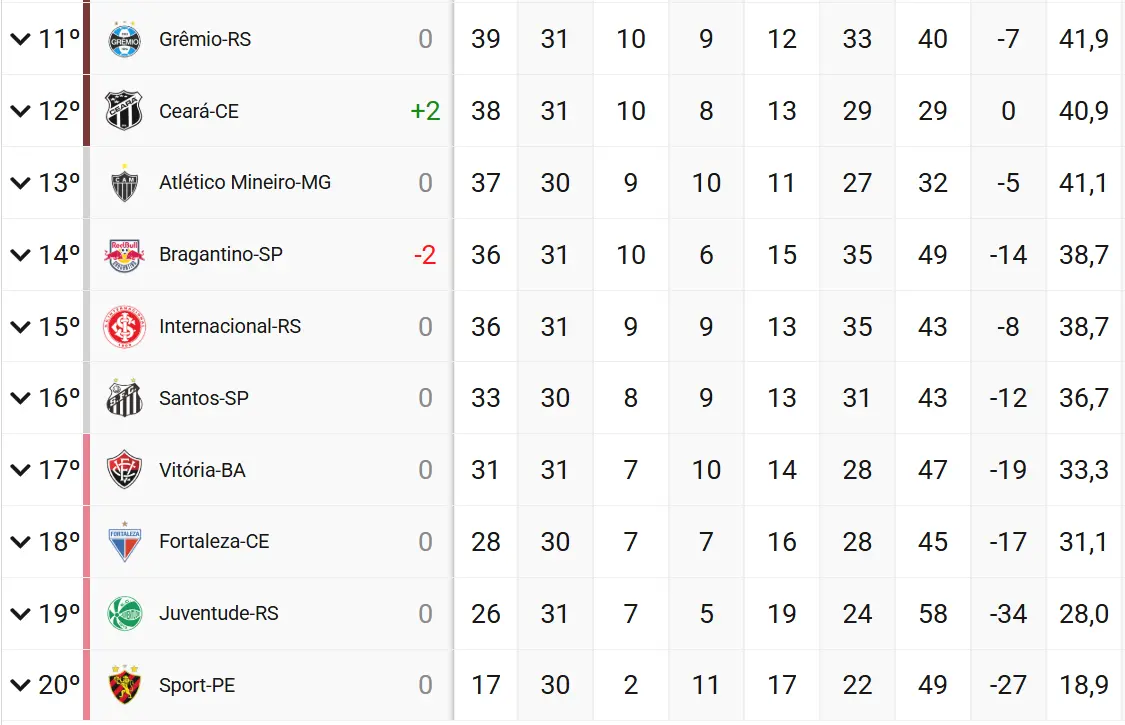Click the Santos-SP team badge
The image size is (1125, 725).
click(125, 398)
